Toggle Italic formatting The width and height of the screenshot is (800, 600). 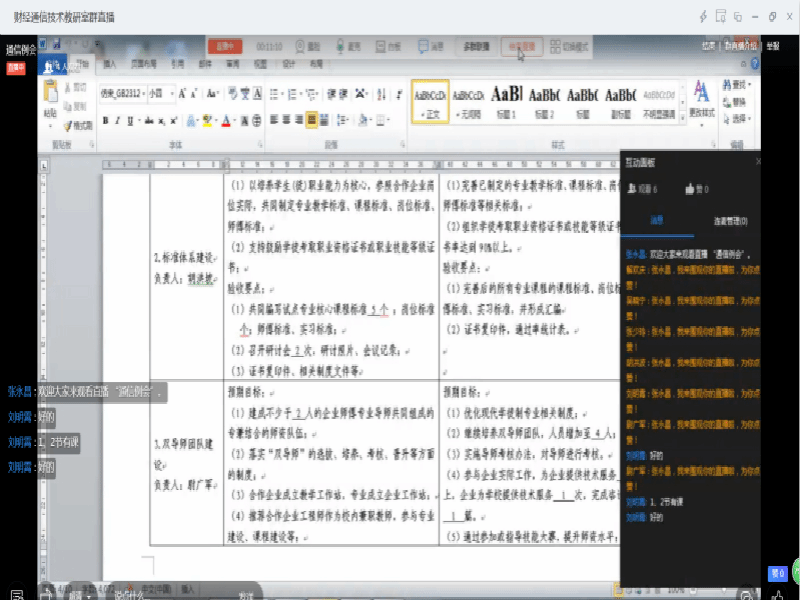pyautogui.click(x=117, y=120)
